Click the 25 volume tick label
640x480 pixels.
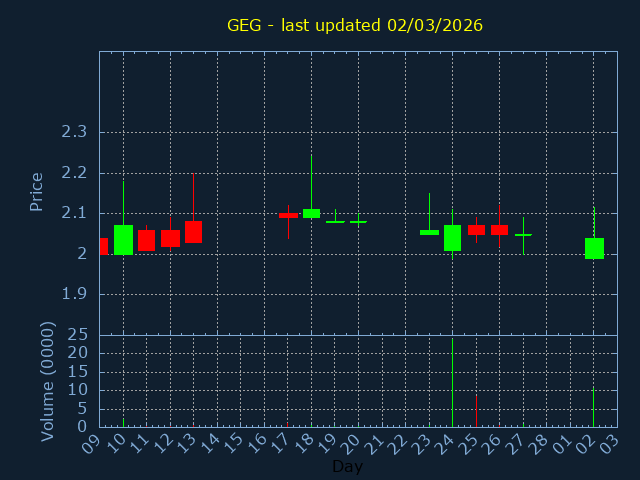(78, 335)
